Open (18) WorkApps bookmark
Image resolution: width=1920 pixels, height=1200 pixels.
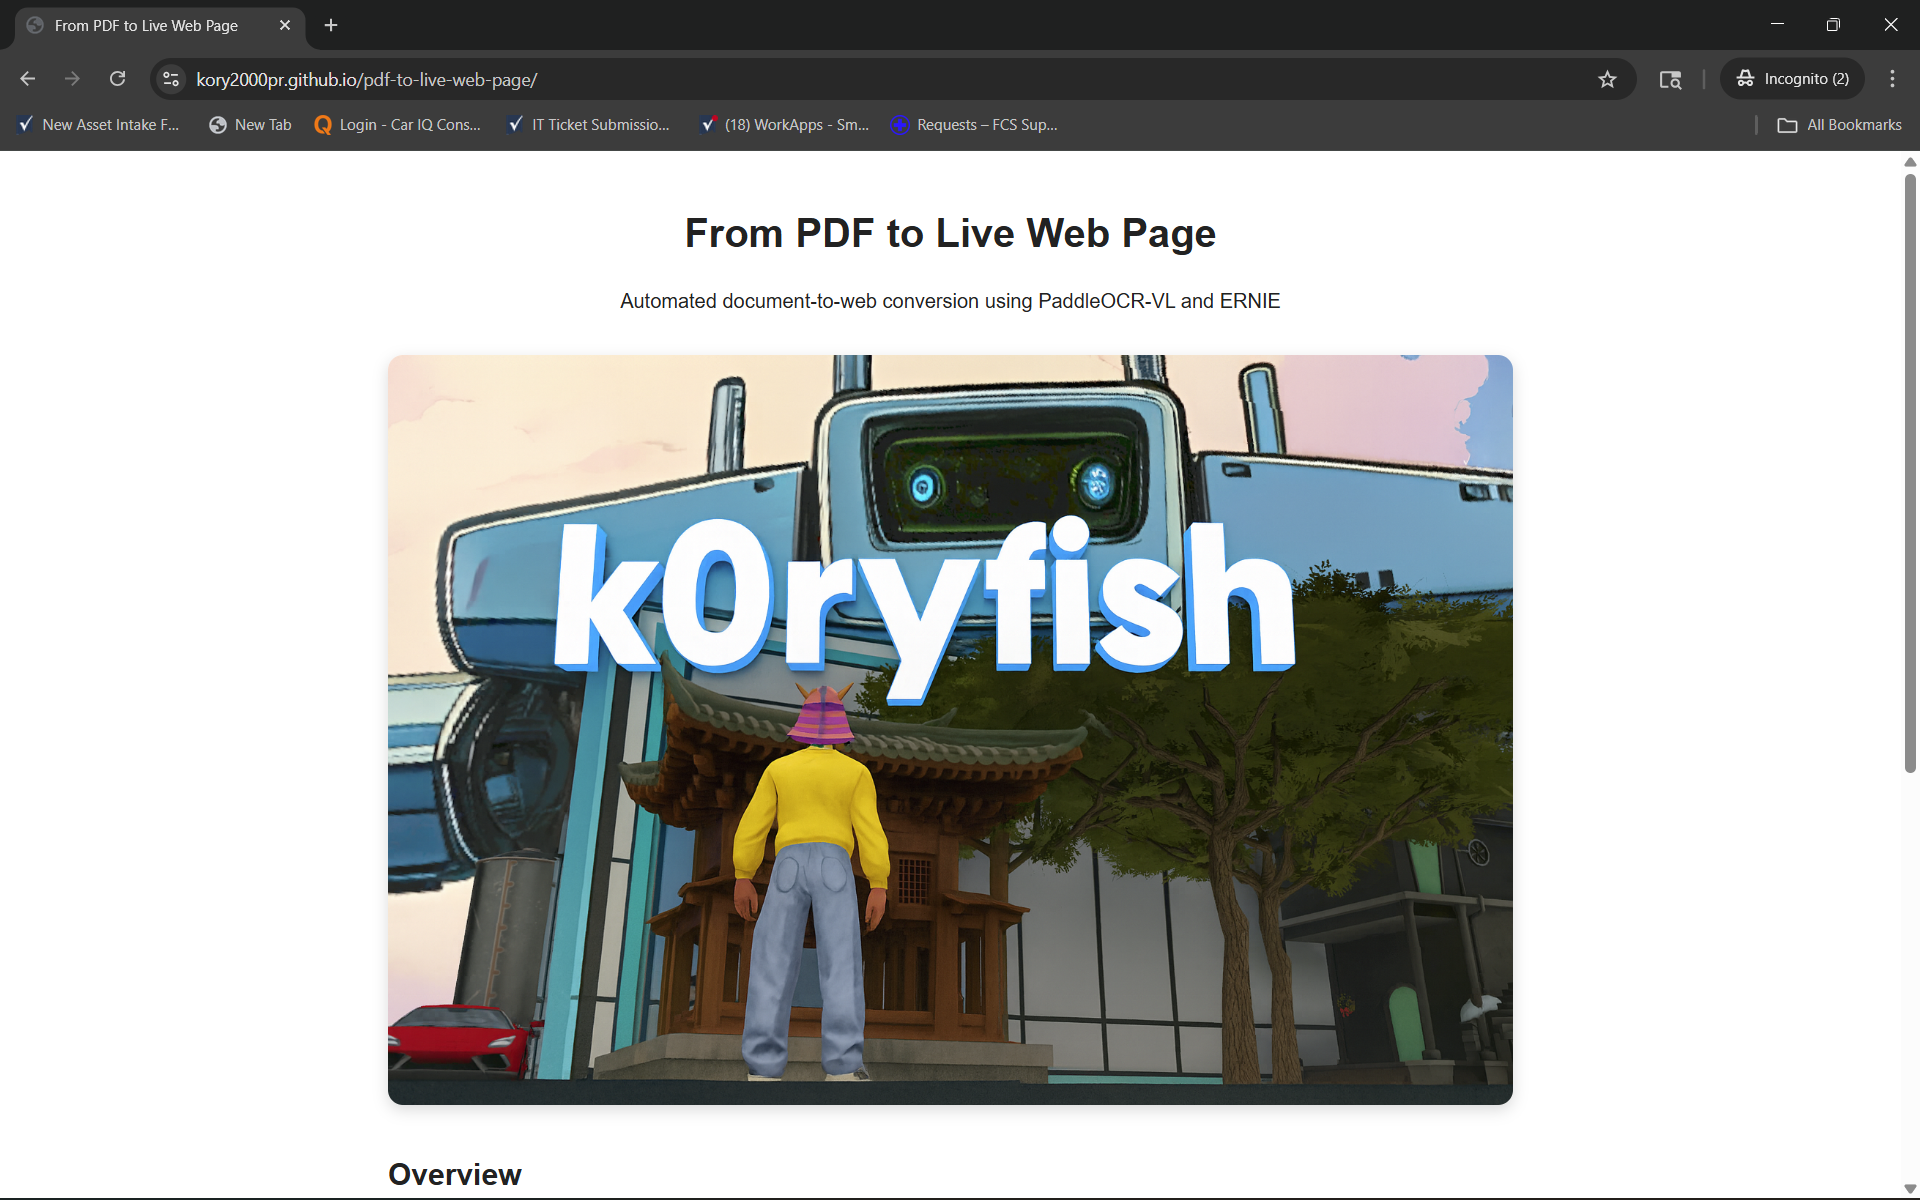[784, 125]
